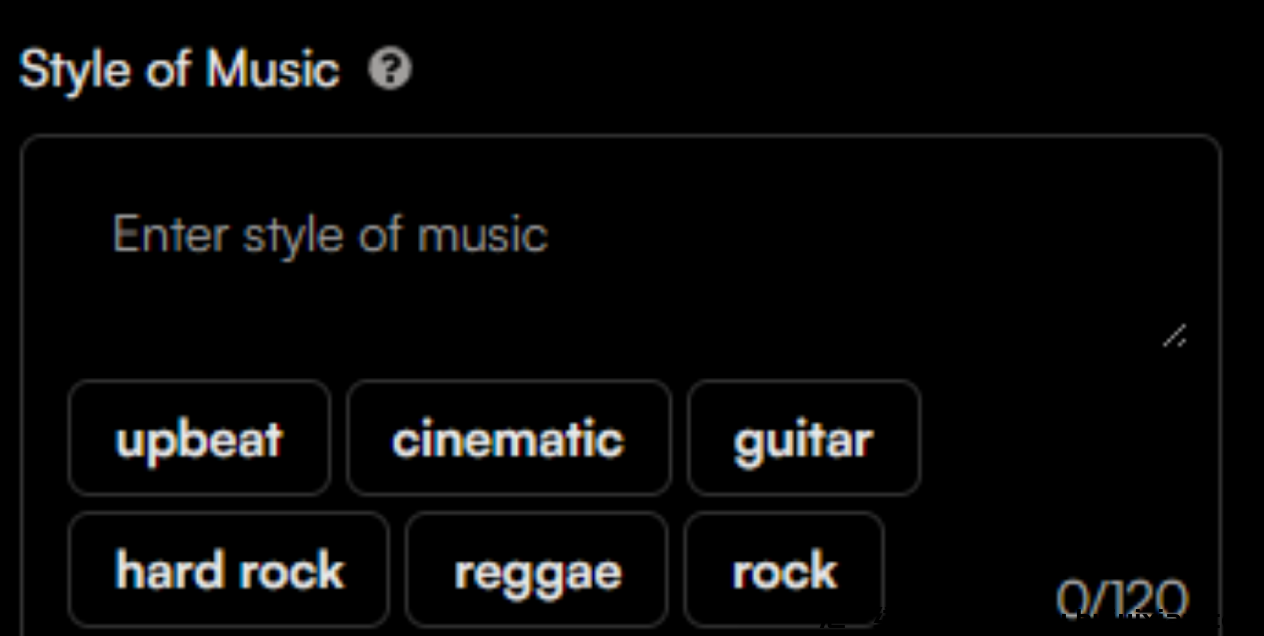This screenshot has width=1264, height=636.
Task: Click the text area resize handle
Action: pyautogui.click(x=1175, y=337)
